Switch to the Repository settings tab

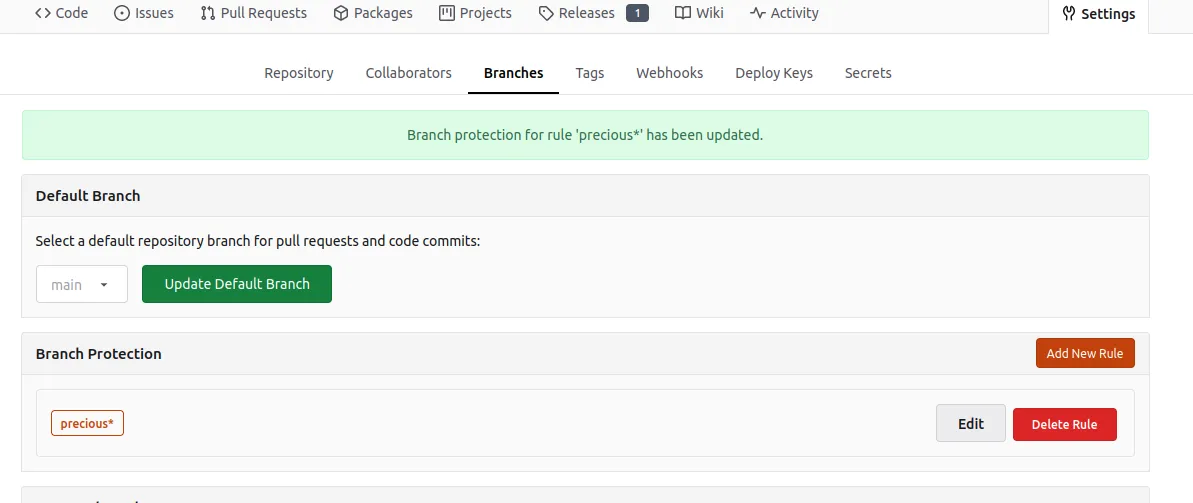299,73
